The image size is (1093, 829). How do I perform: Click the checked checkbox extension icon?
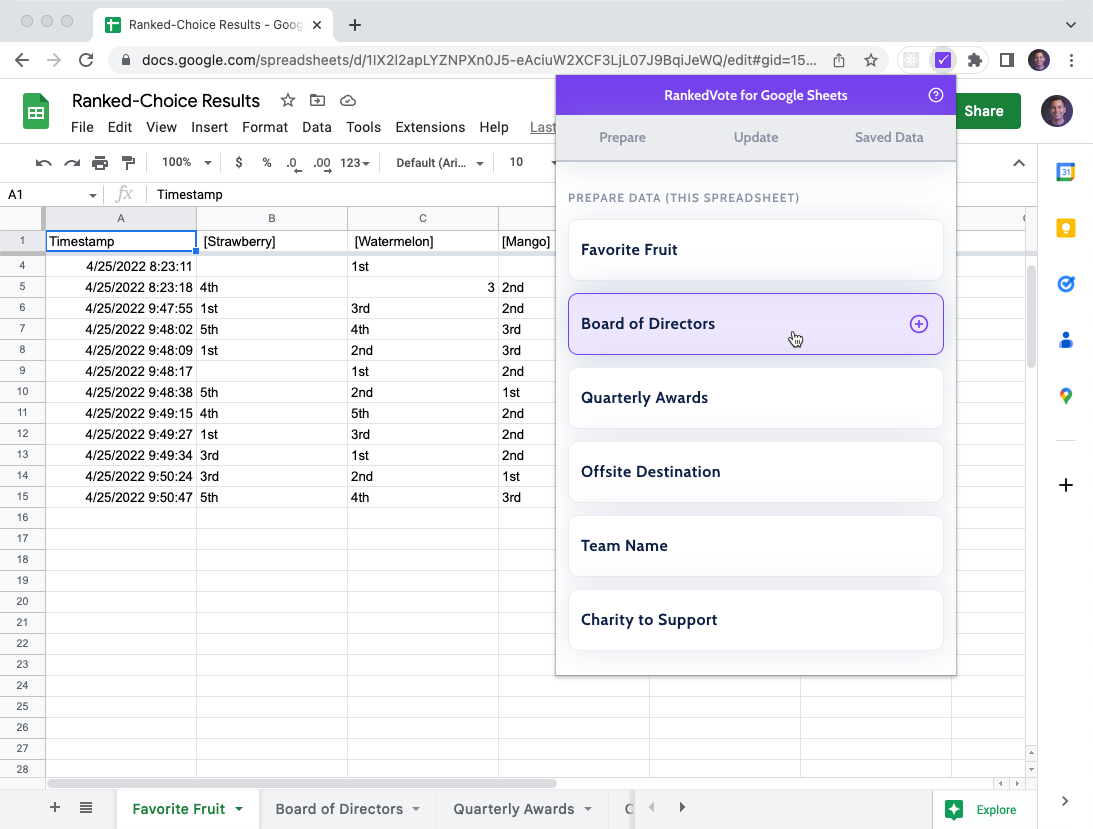pos(942,60)
